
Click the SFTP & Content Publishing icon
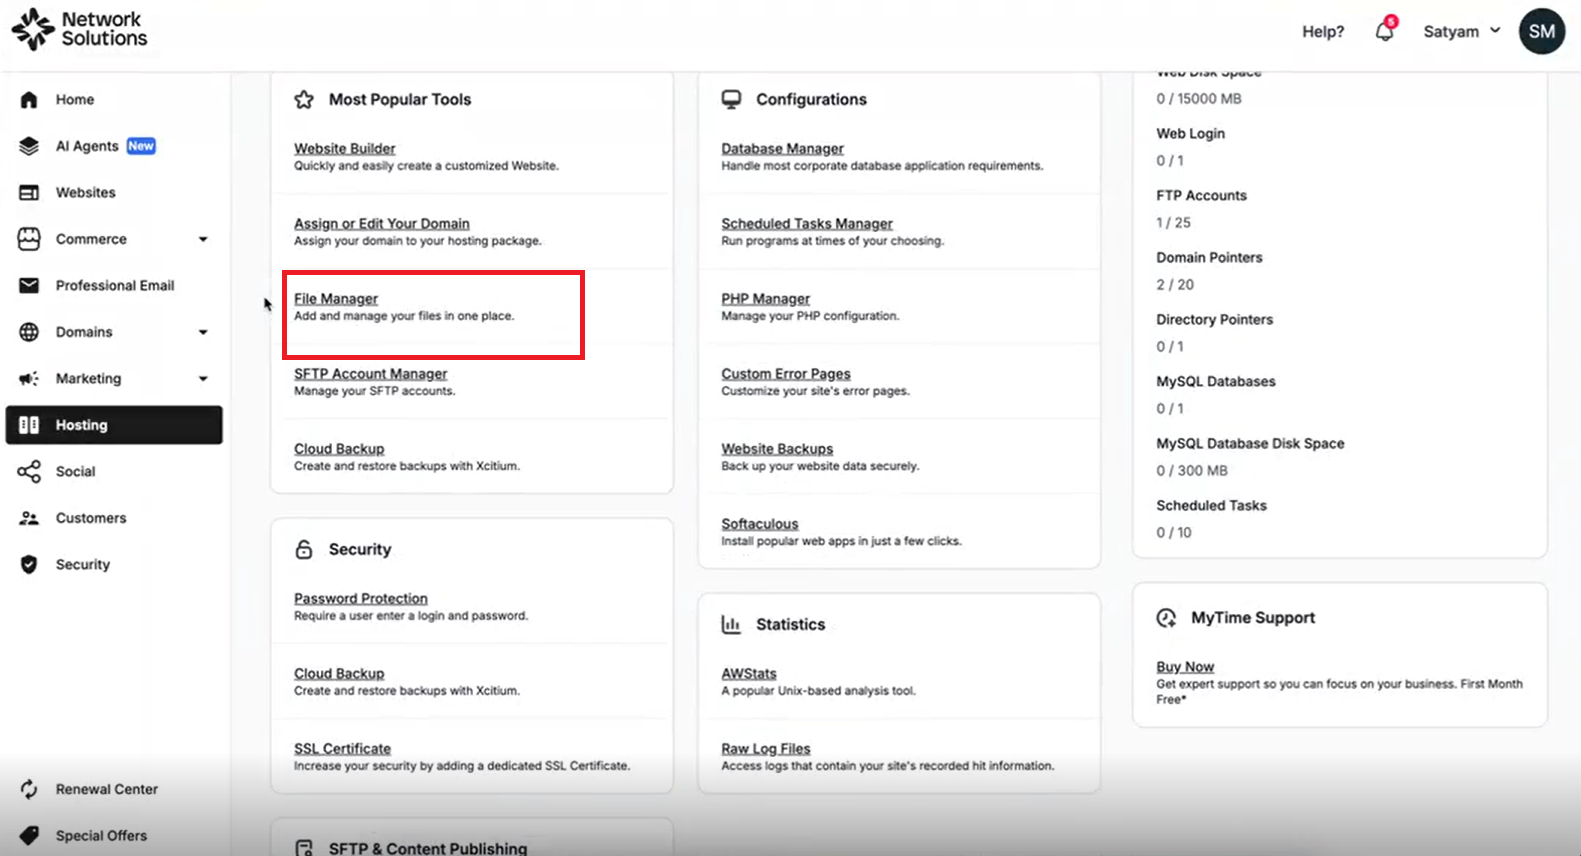[304, 848]
